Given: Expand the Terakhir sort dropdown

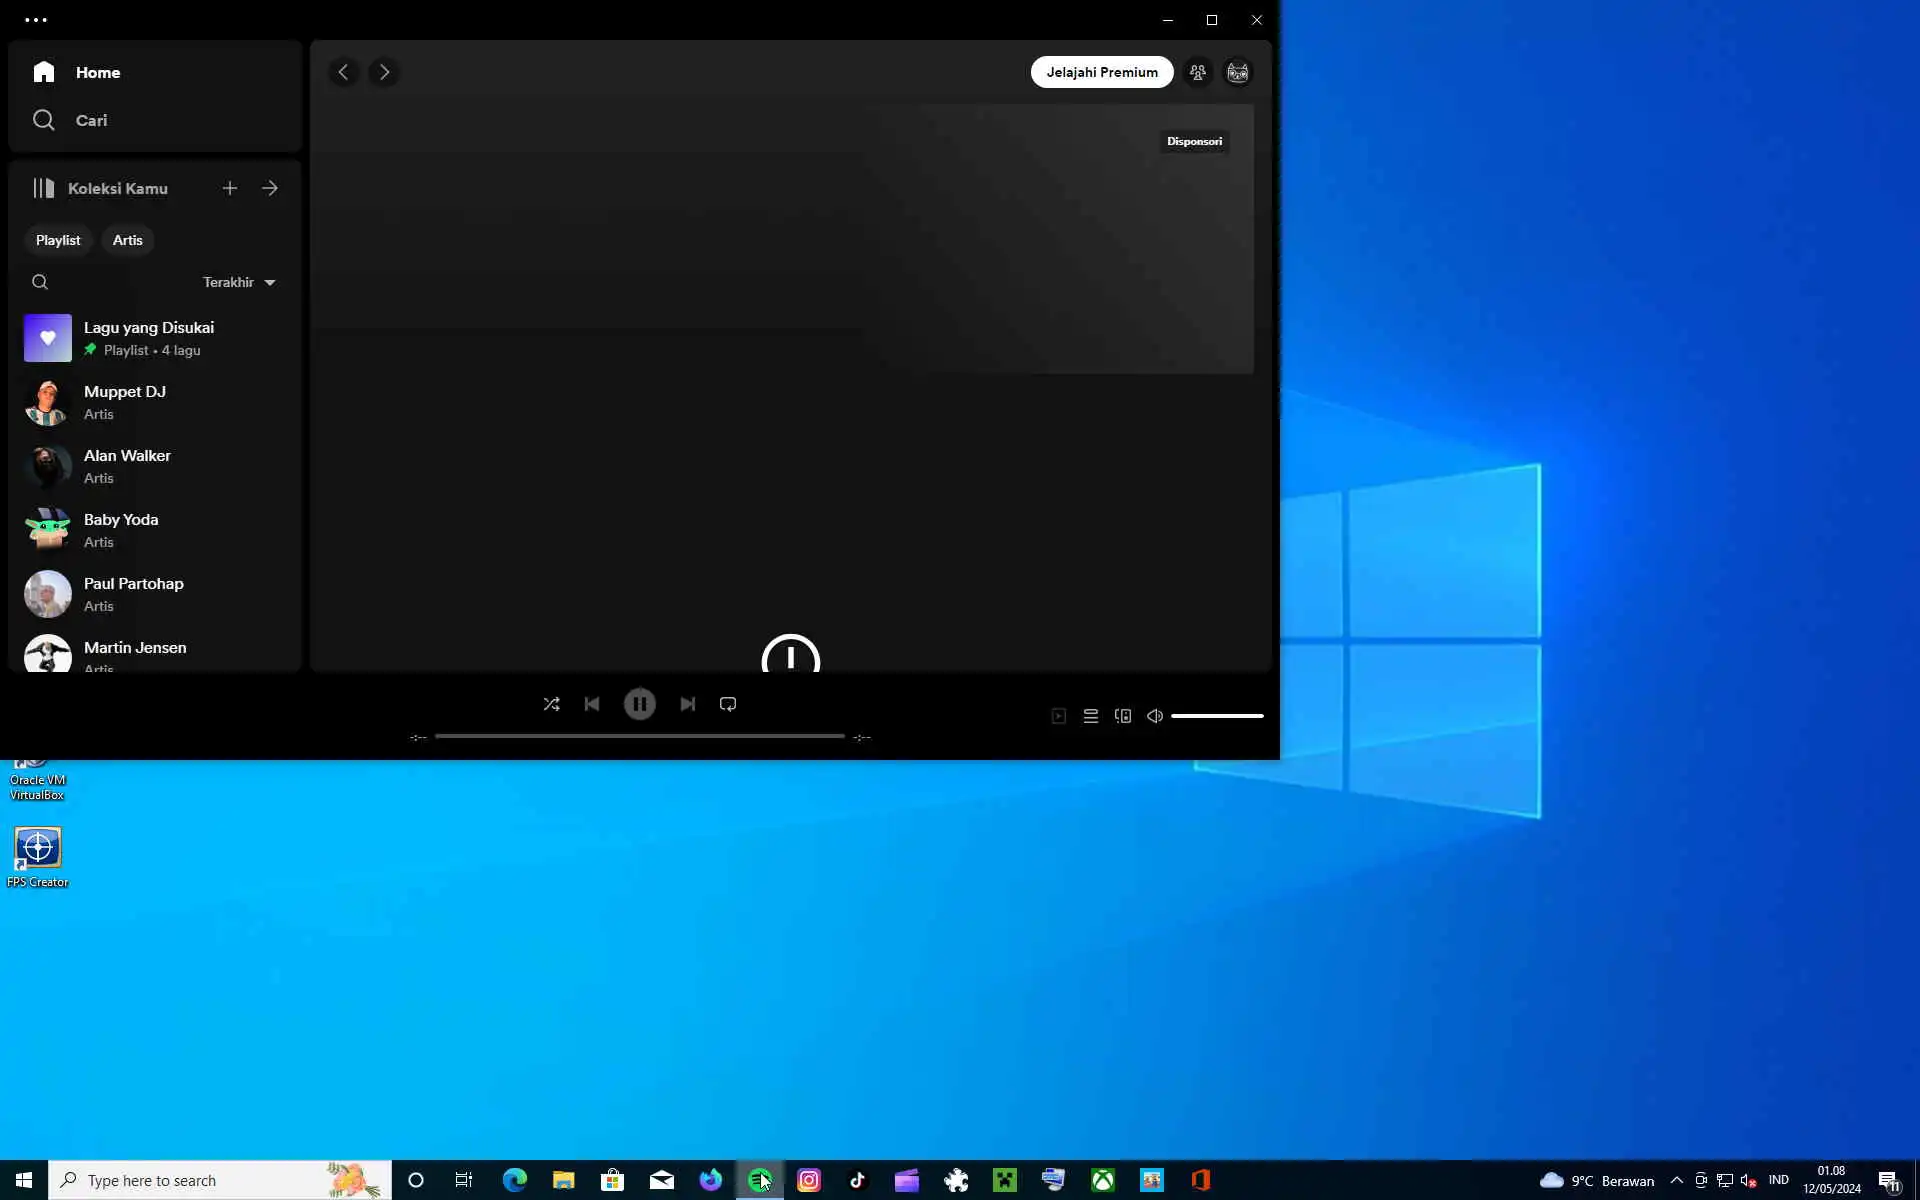Looking at the screenshot, I should tap(239, 282).
